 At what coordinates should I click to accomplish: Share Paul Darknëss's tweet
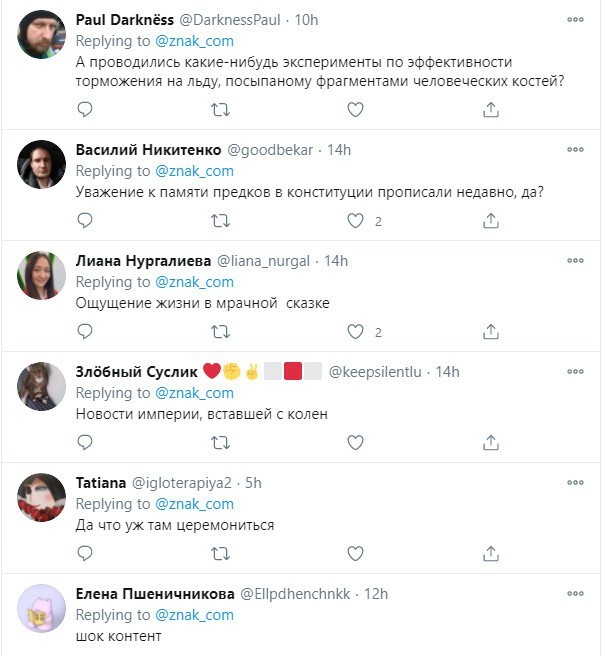pos(491,111)
